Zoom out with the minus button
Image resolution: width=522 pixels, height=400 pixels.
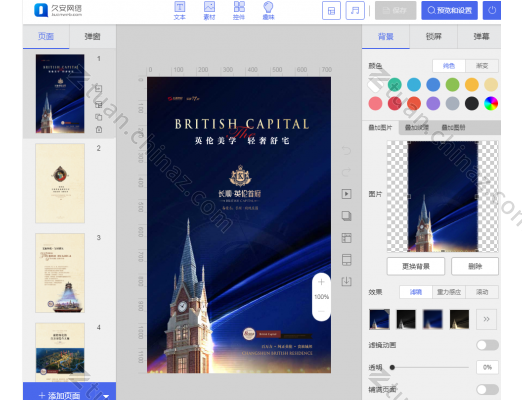pos(321,311)
